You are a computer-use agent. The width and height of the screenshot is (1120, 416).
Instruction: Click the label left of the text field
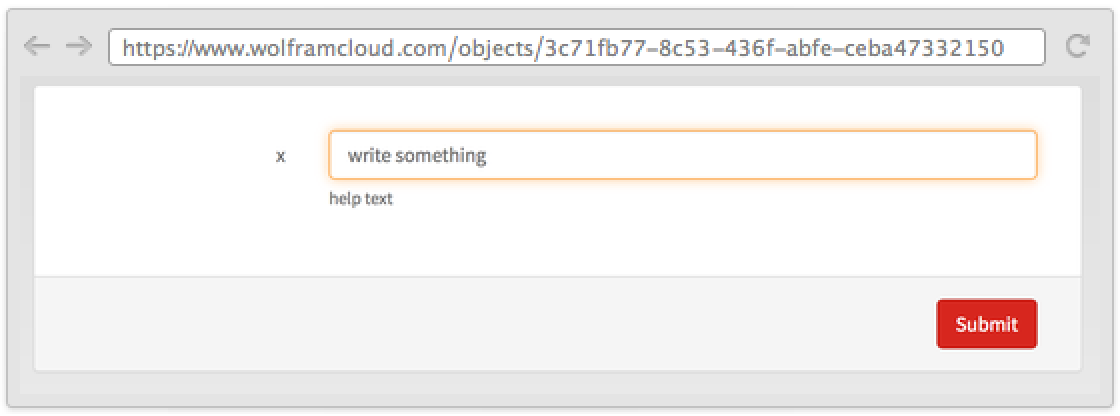pyautogui.click(x=281, y=156)
